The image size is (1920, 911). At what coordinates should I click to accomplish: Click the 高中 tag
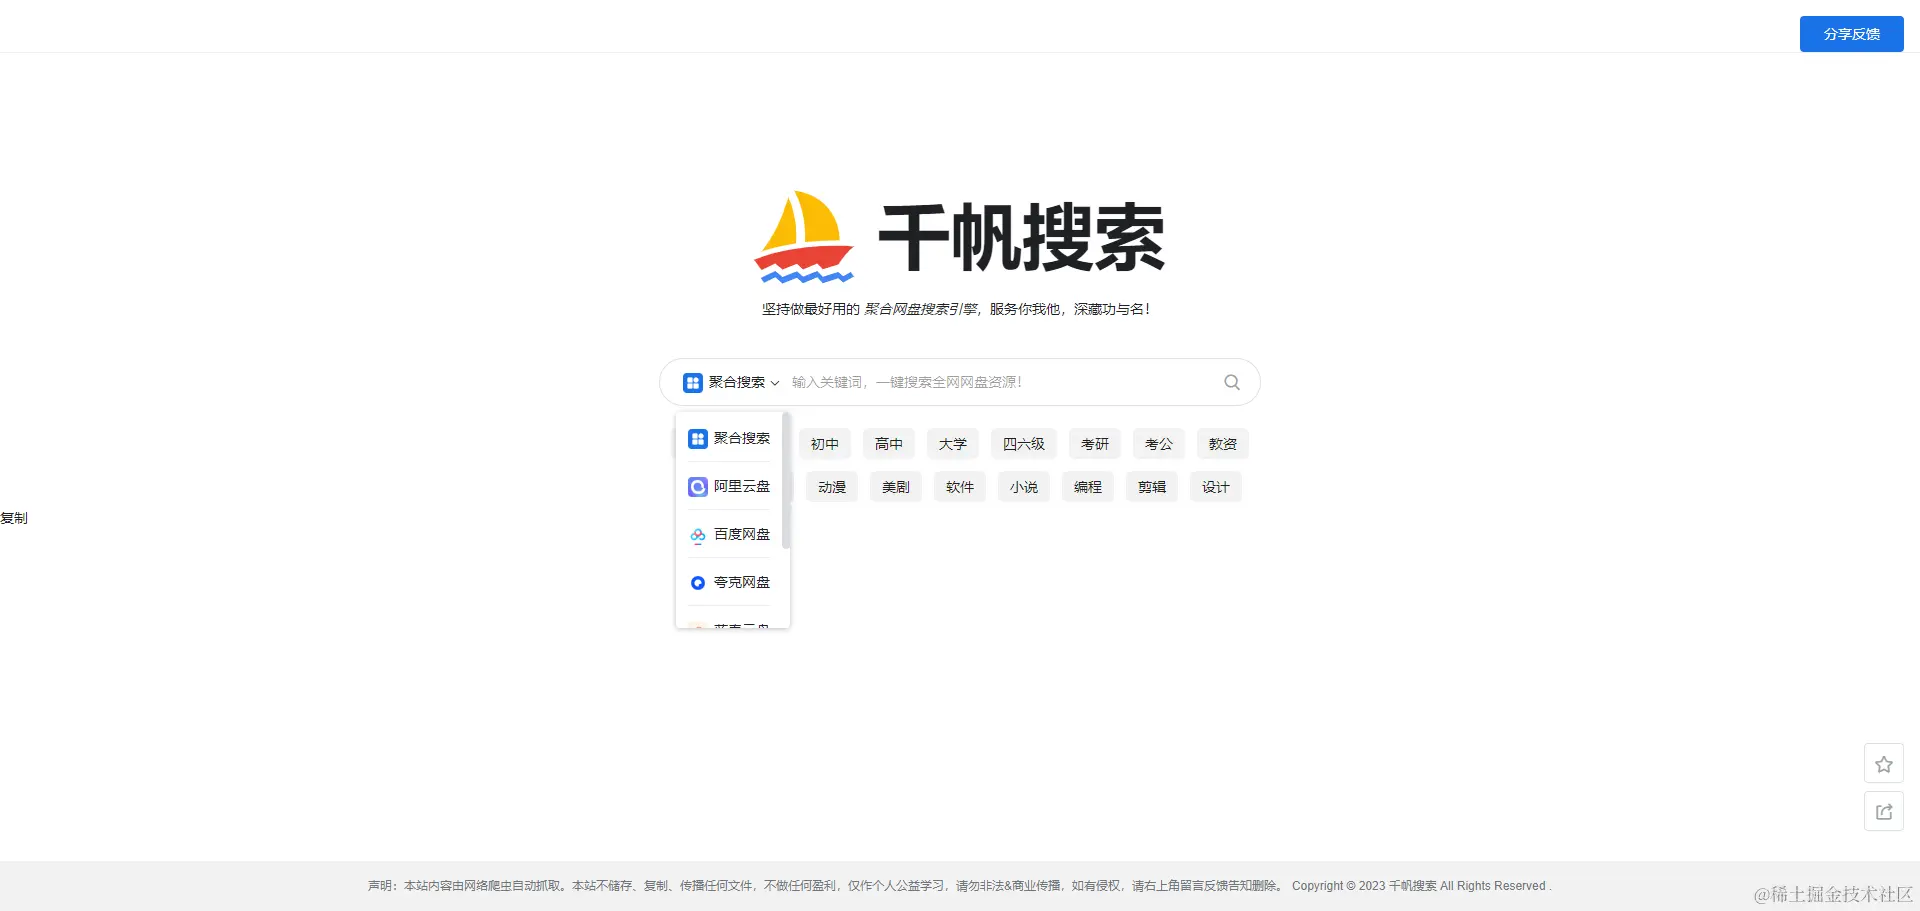tap(889, 444)
